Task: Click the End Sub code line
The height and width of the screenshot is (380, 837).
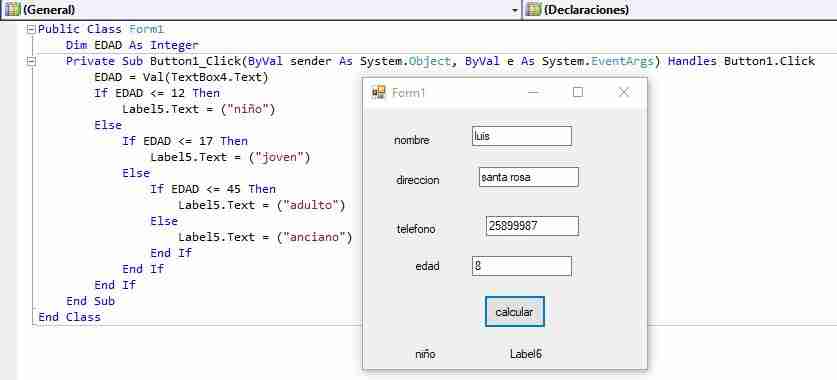Action: tap(90, 302)
